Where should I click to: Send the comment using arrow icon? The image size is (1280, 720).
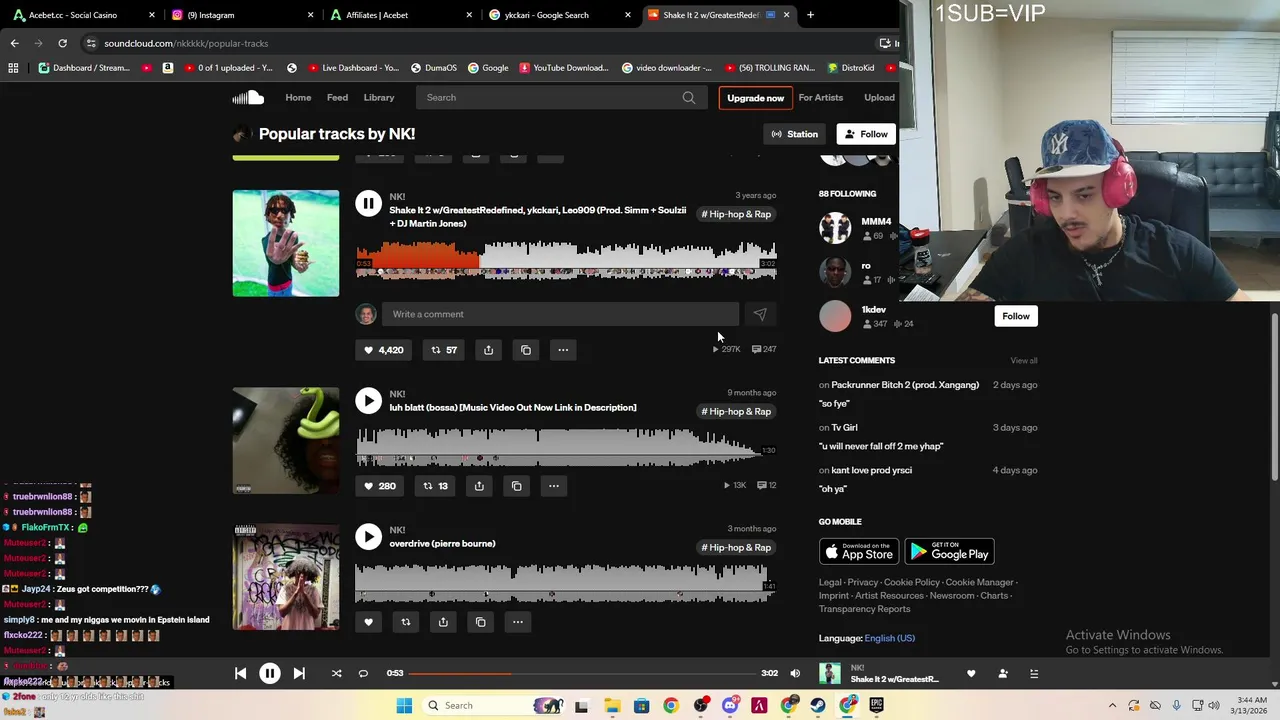coord(760,314)
